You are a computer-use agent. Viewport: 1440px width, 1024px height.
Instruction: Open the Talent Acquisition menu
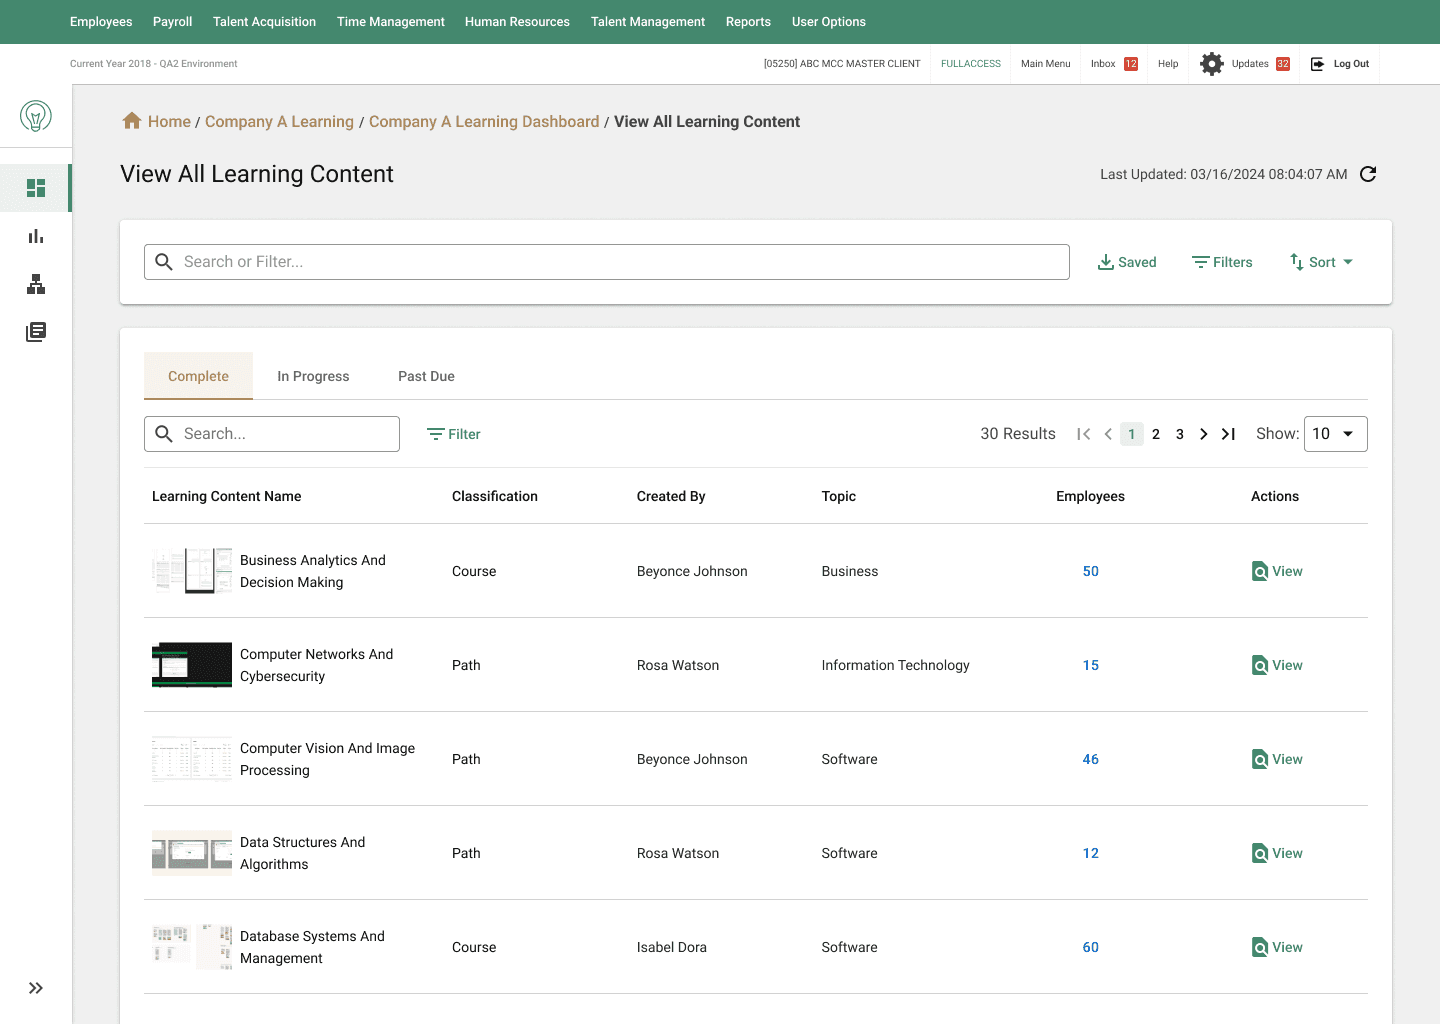[x=264, y=22]
